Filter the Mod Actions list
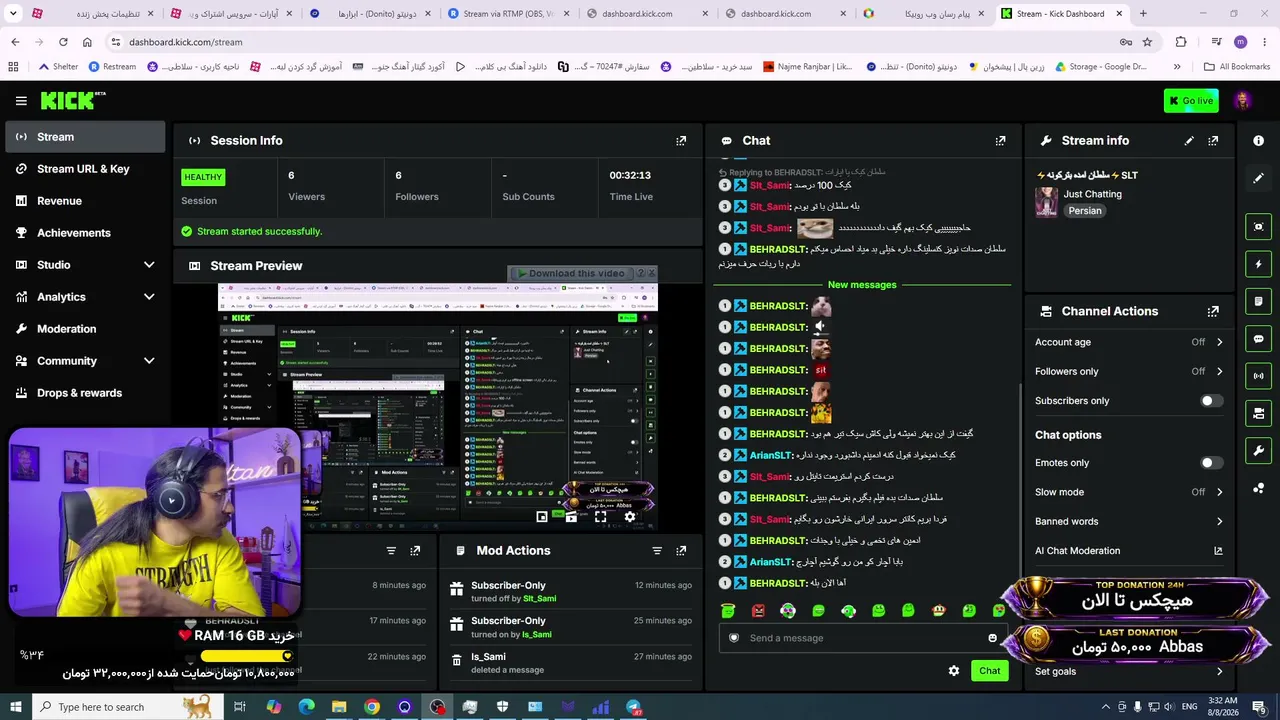The image size is (1280, 720). (657, 551)
